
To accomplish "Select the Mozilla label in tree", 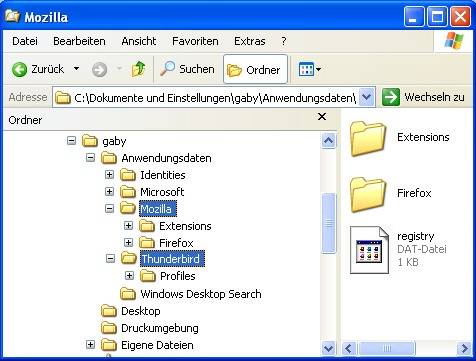I will 158,209.
